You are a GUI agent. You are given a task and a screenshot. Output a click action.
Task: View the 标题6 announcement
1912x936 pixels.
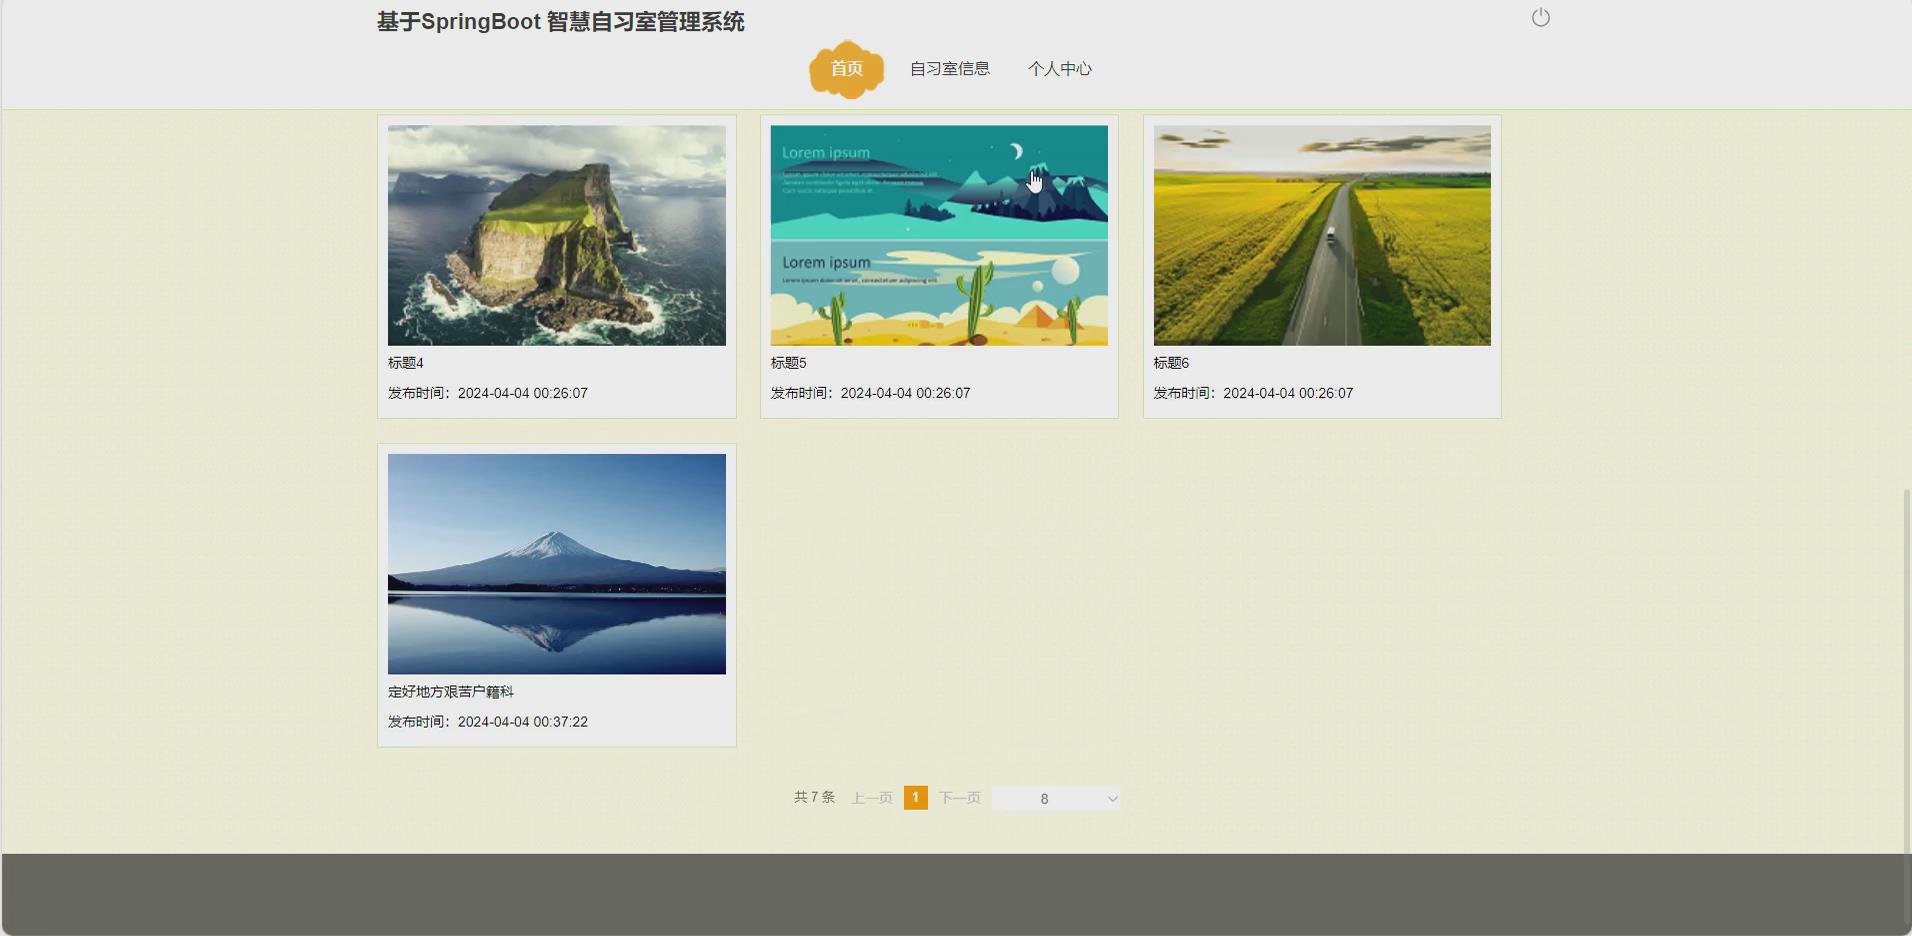click(1170, 363)
